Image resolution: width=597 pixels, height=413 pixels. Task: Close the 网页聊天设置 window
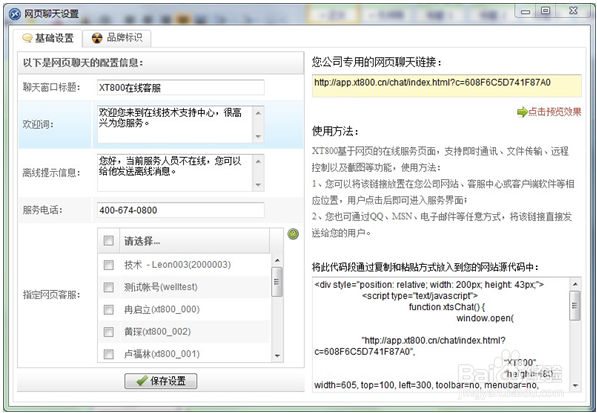[x=573, y=11]
